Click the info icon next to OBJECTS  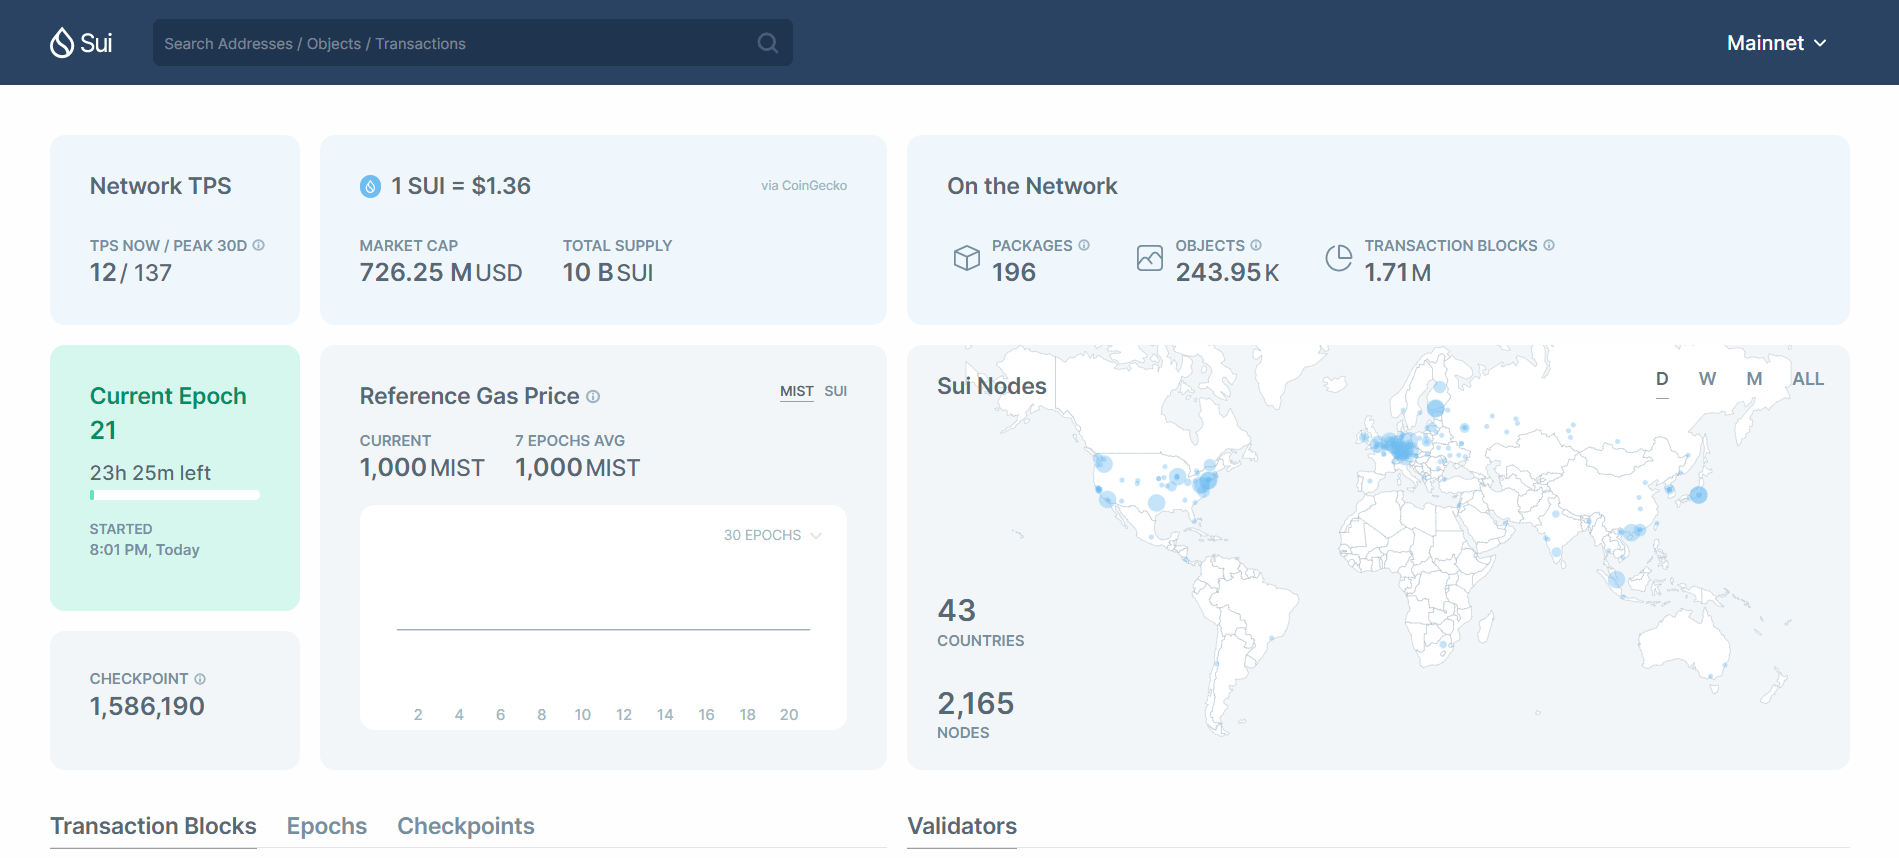(1256, 245)
